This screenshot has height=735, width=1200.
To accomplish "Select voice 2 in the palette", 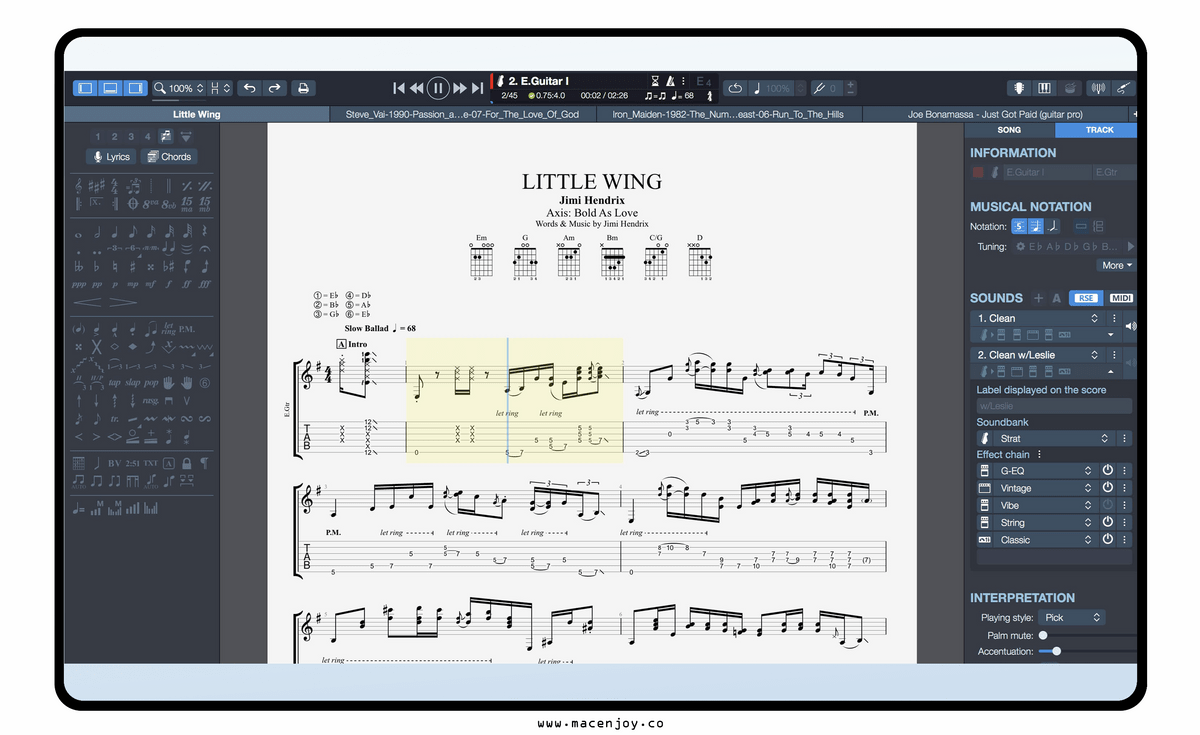I will point(114,136).
